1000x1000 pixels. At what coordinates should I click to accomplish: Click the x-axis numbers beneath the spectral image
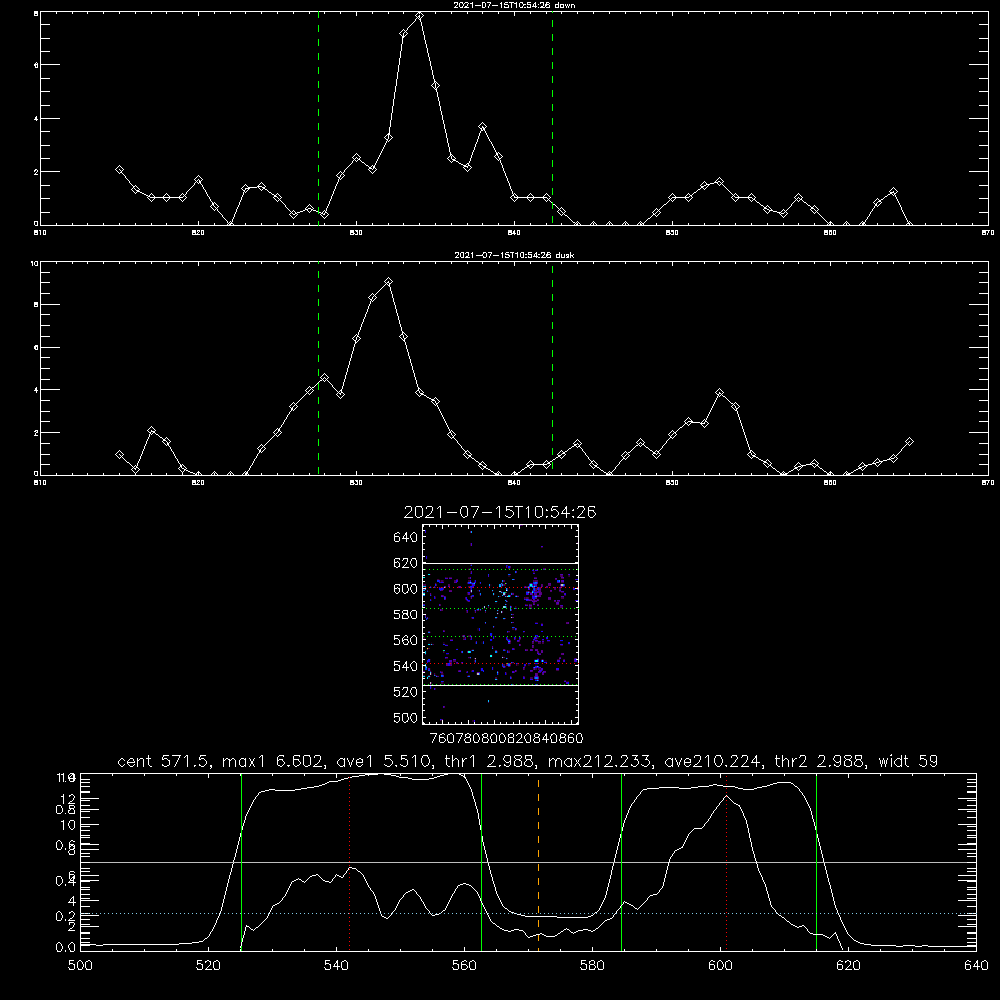pyautogui.click(x=506, y=739)
